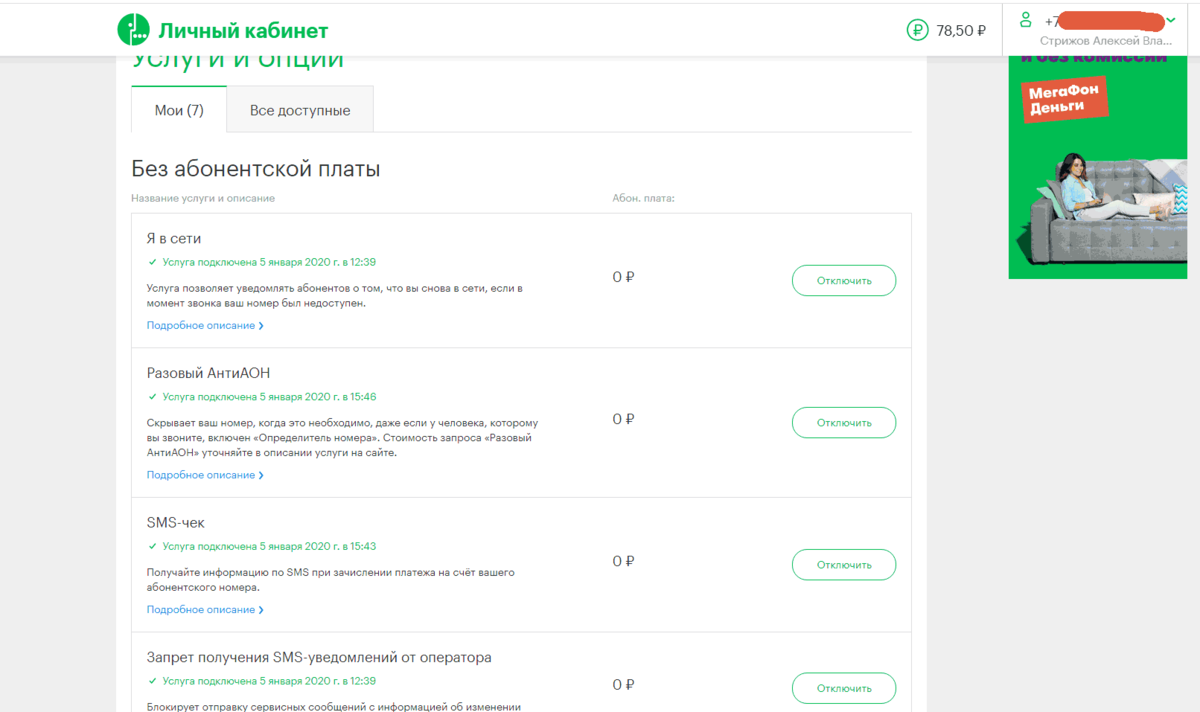This screenshot has height=712, width=1200.
Task: Click the MegaFon logo icon
Action: click(x=133, y=30)
